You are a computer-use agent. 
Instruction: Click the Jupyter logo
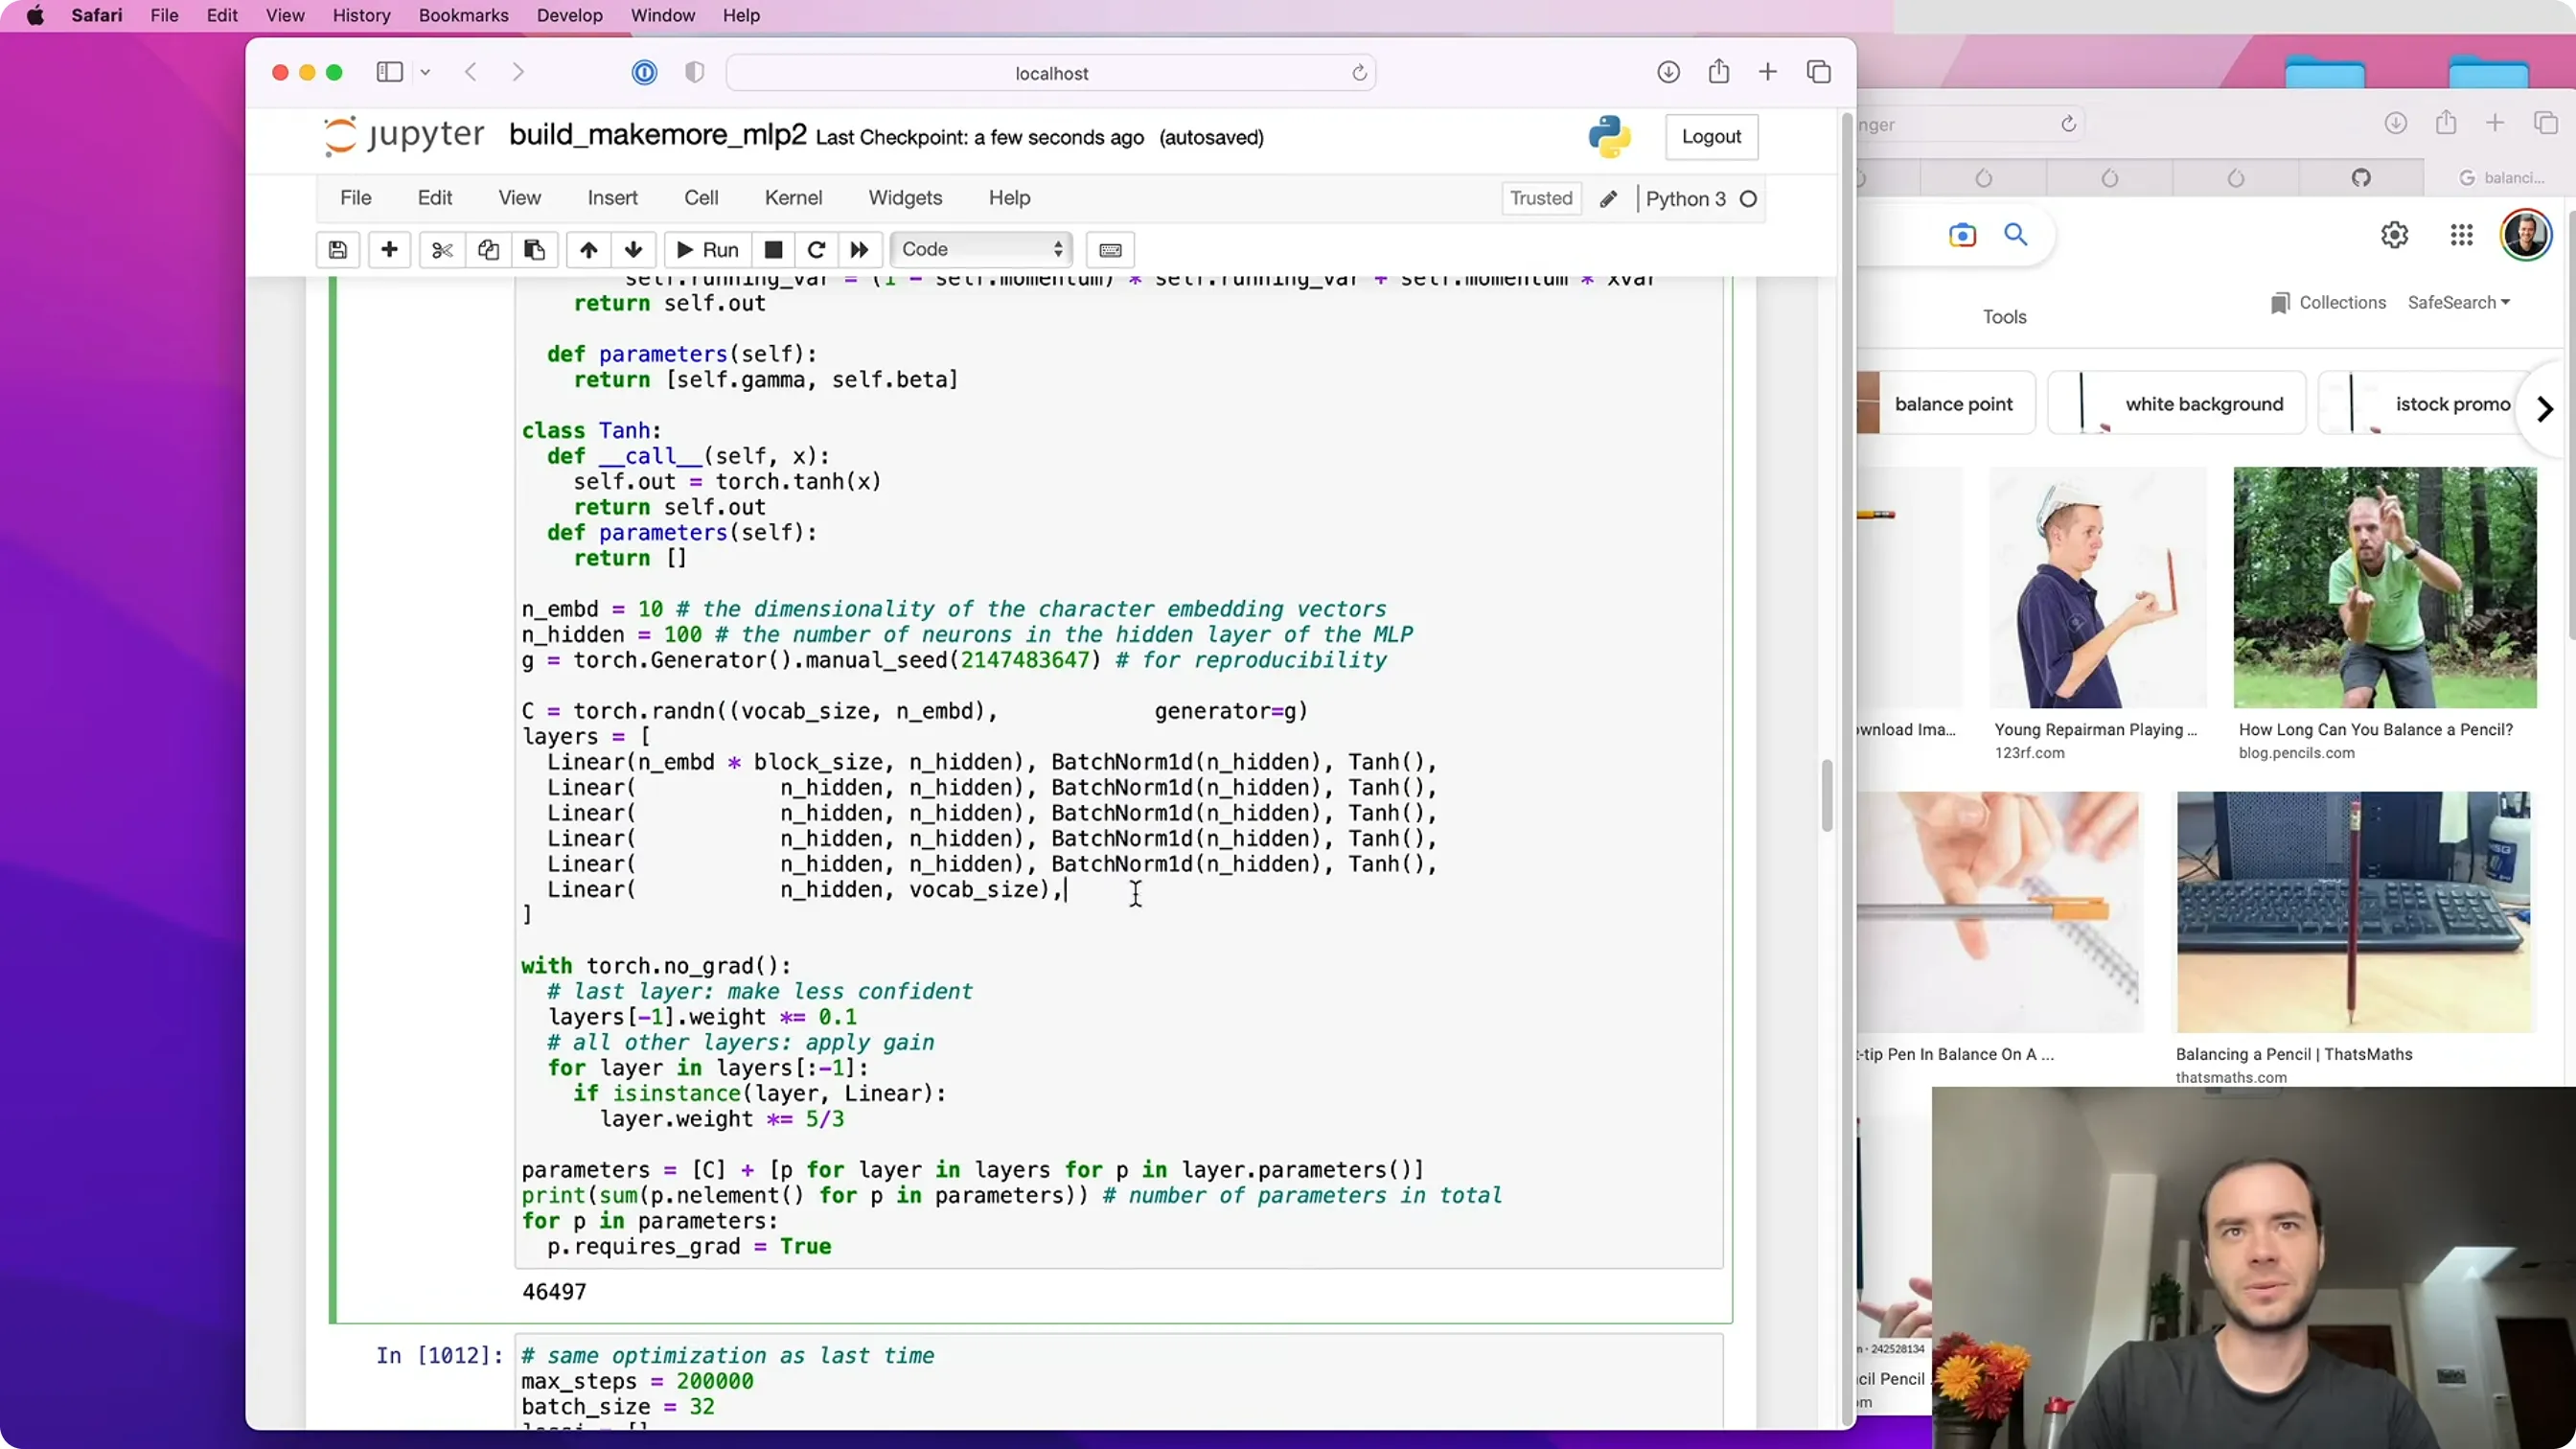[x=404, y=136]
